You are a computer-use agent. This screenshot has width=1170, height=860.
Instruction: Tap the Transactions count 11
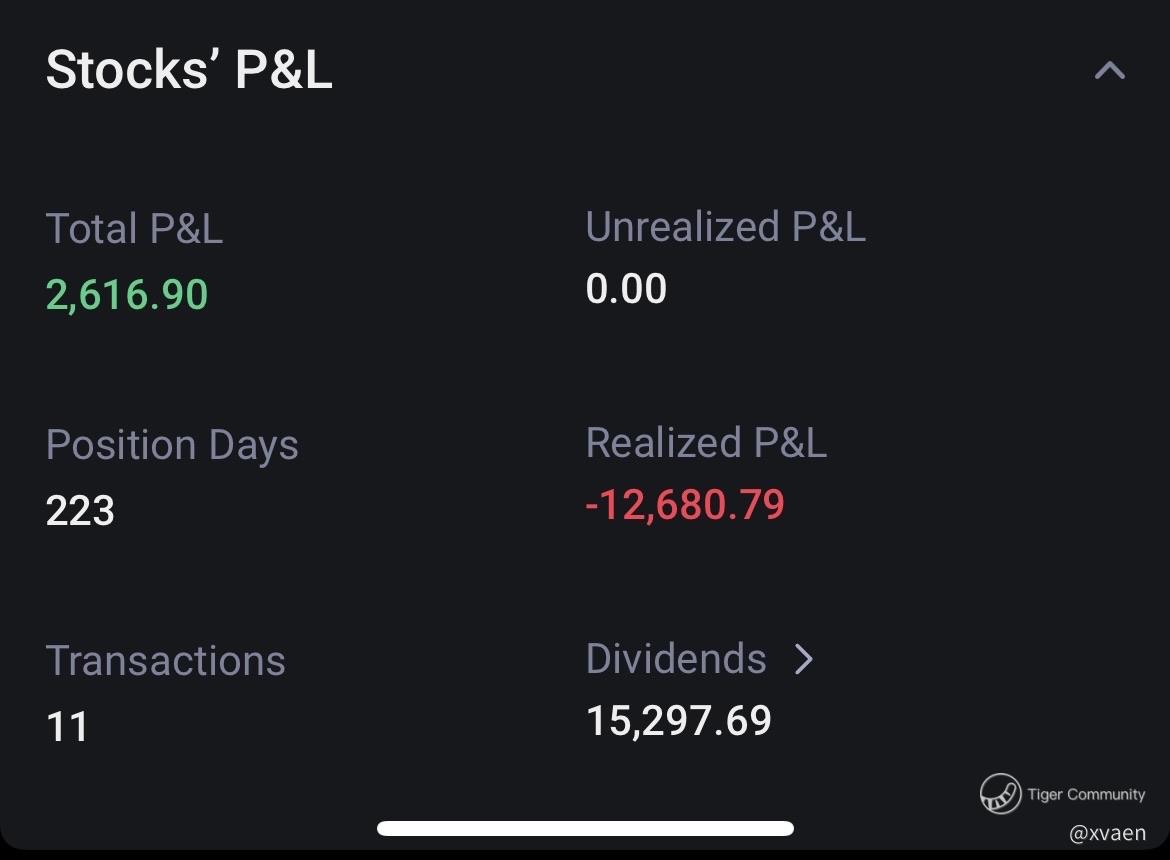pos(67,727)
